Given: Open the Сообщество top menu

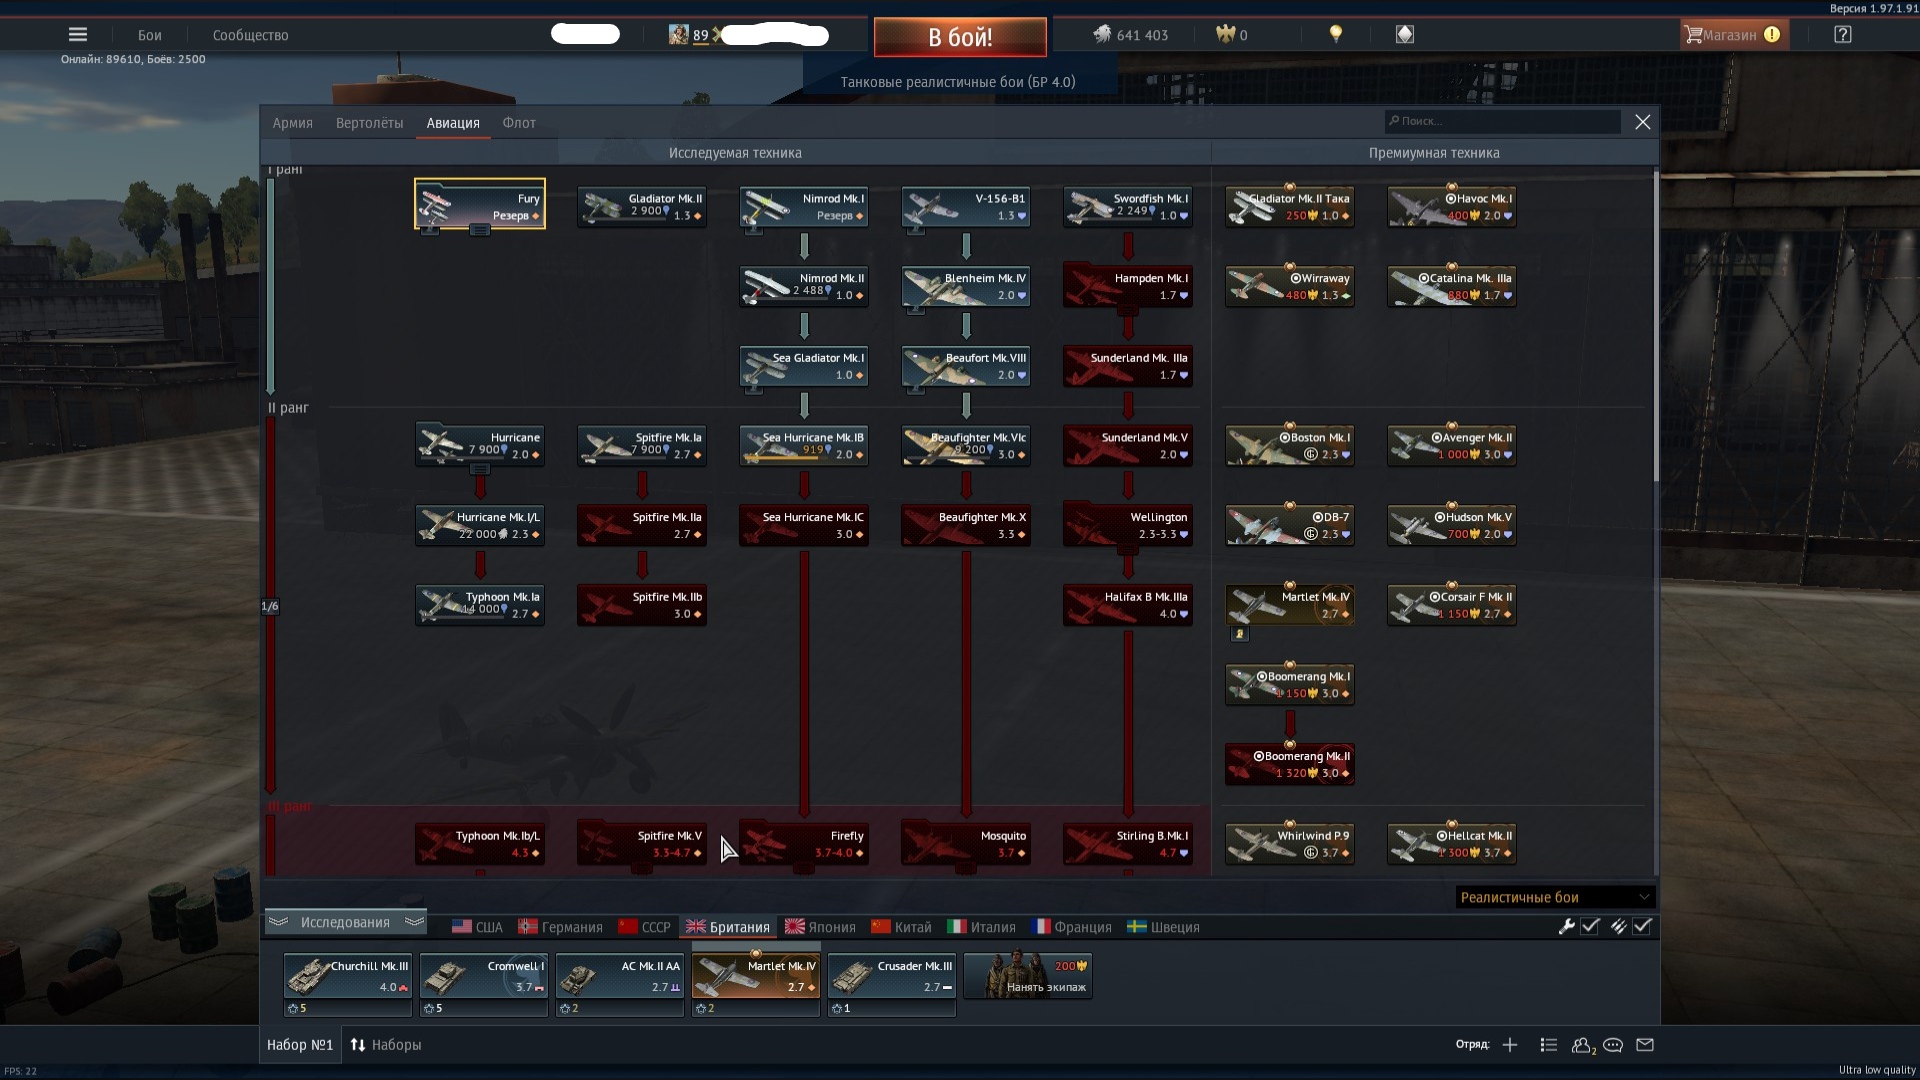Looking at the screenshot, I should (251, 35).
